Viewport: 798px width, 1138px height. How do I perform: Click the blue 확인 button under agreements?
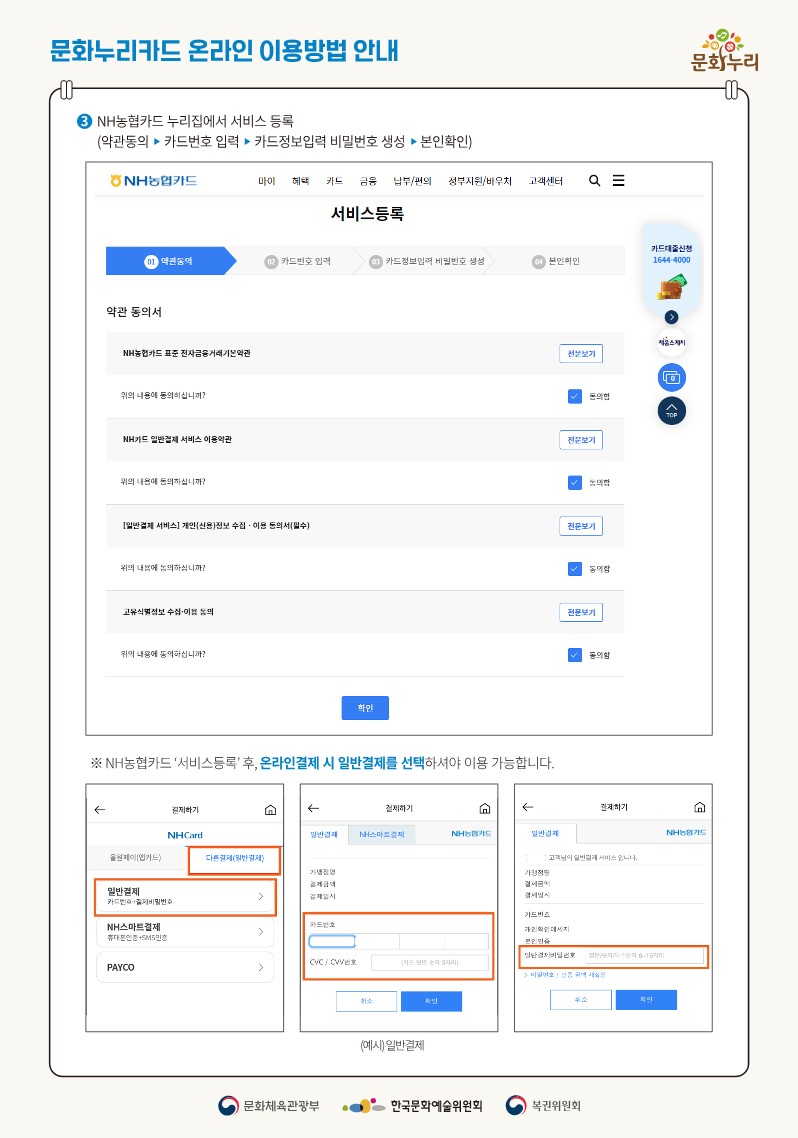click(366, 708)
